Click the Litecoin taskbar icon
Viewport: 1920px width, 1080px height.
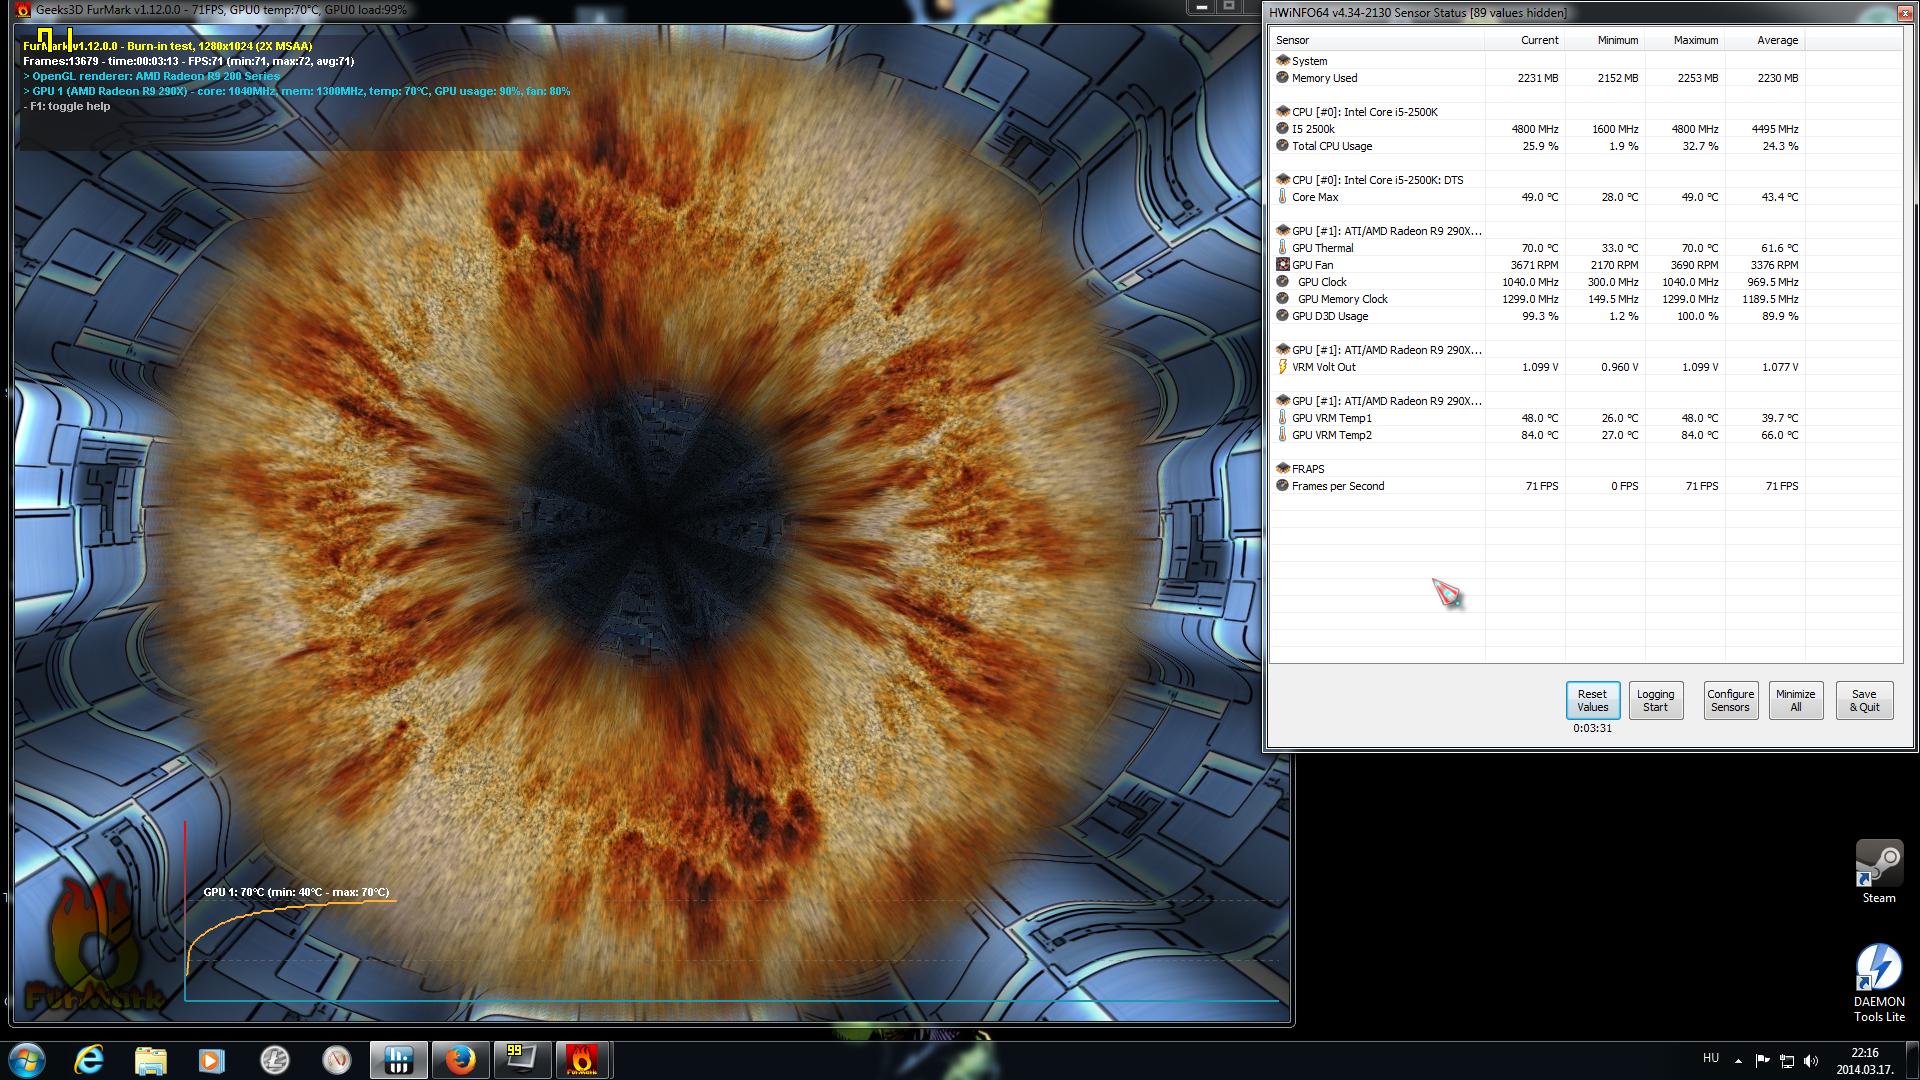pyautogui.click(x=274, y=1059)
